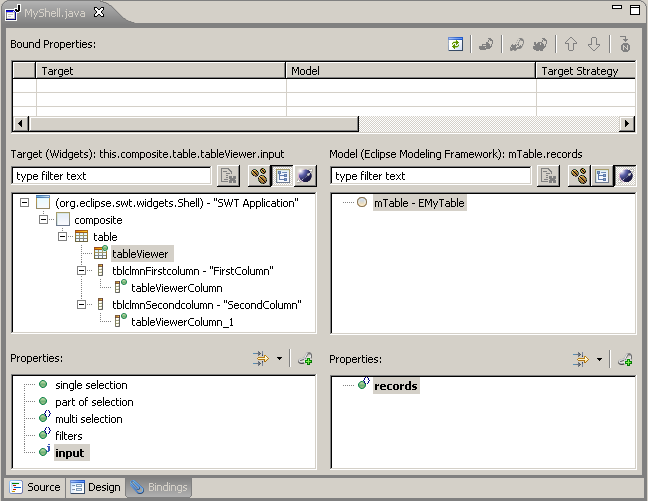
Task: Toggle bound-only filter in Target panel
Action: 260,176
